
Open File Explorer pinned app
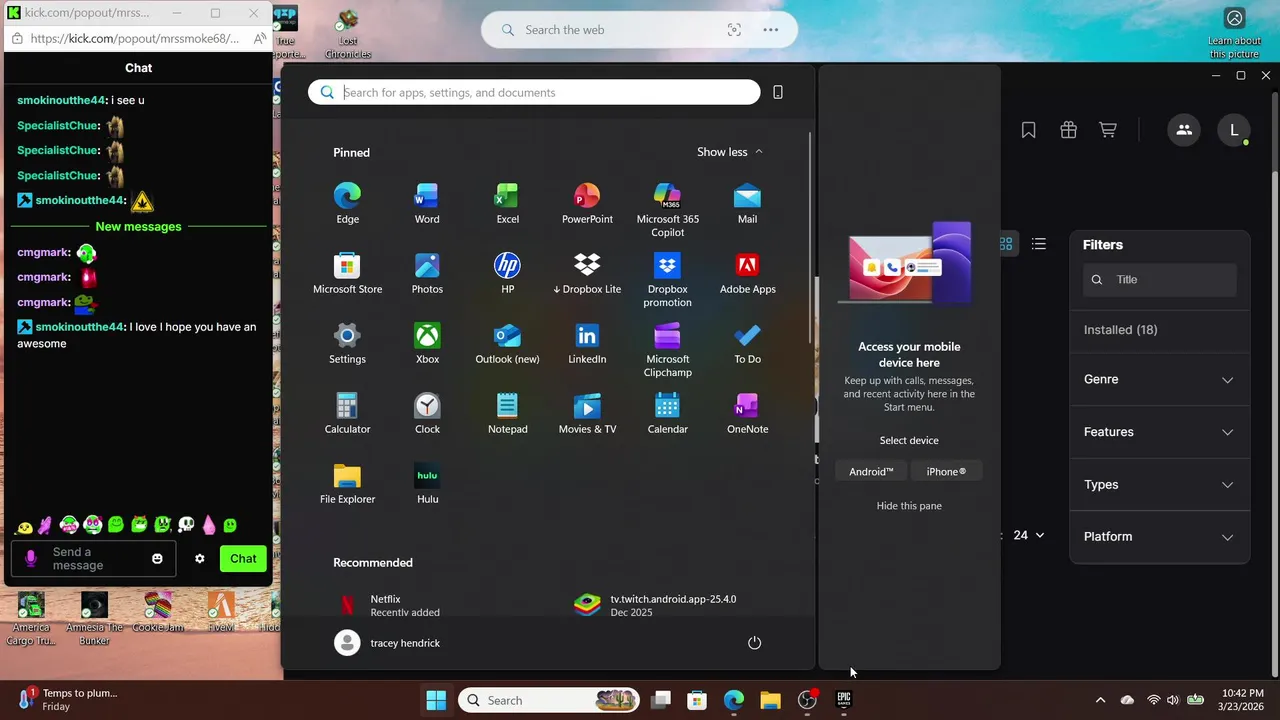click(x=347, y=483)
